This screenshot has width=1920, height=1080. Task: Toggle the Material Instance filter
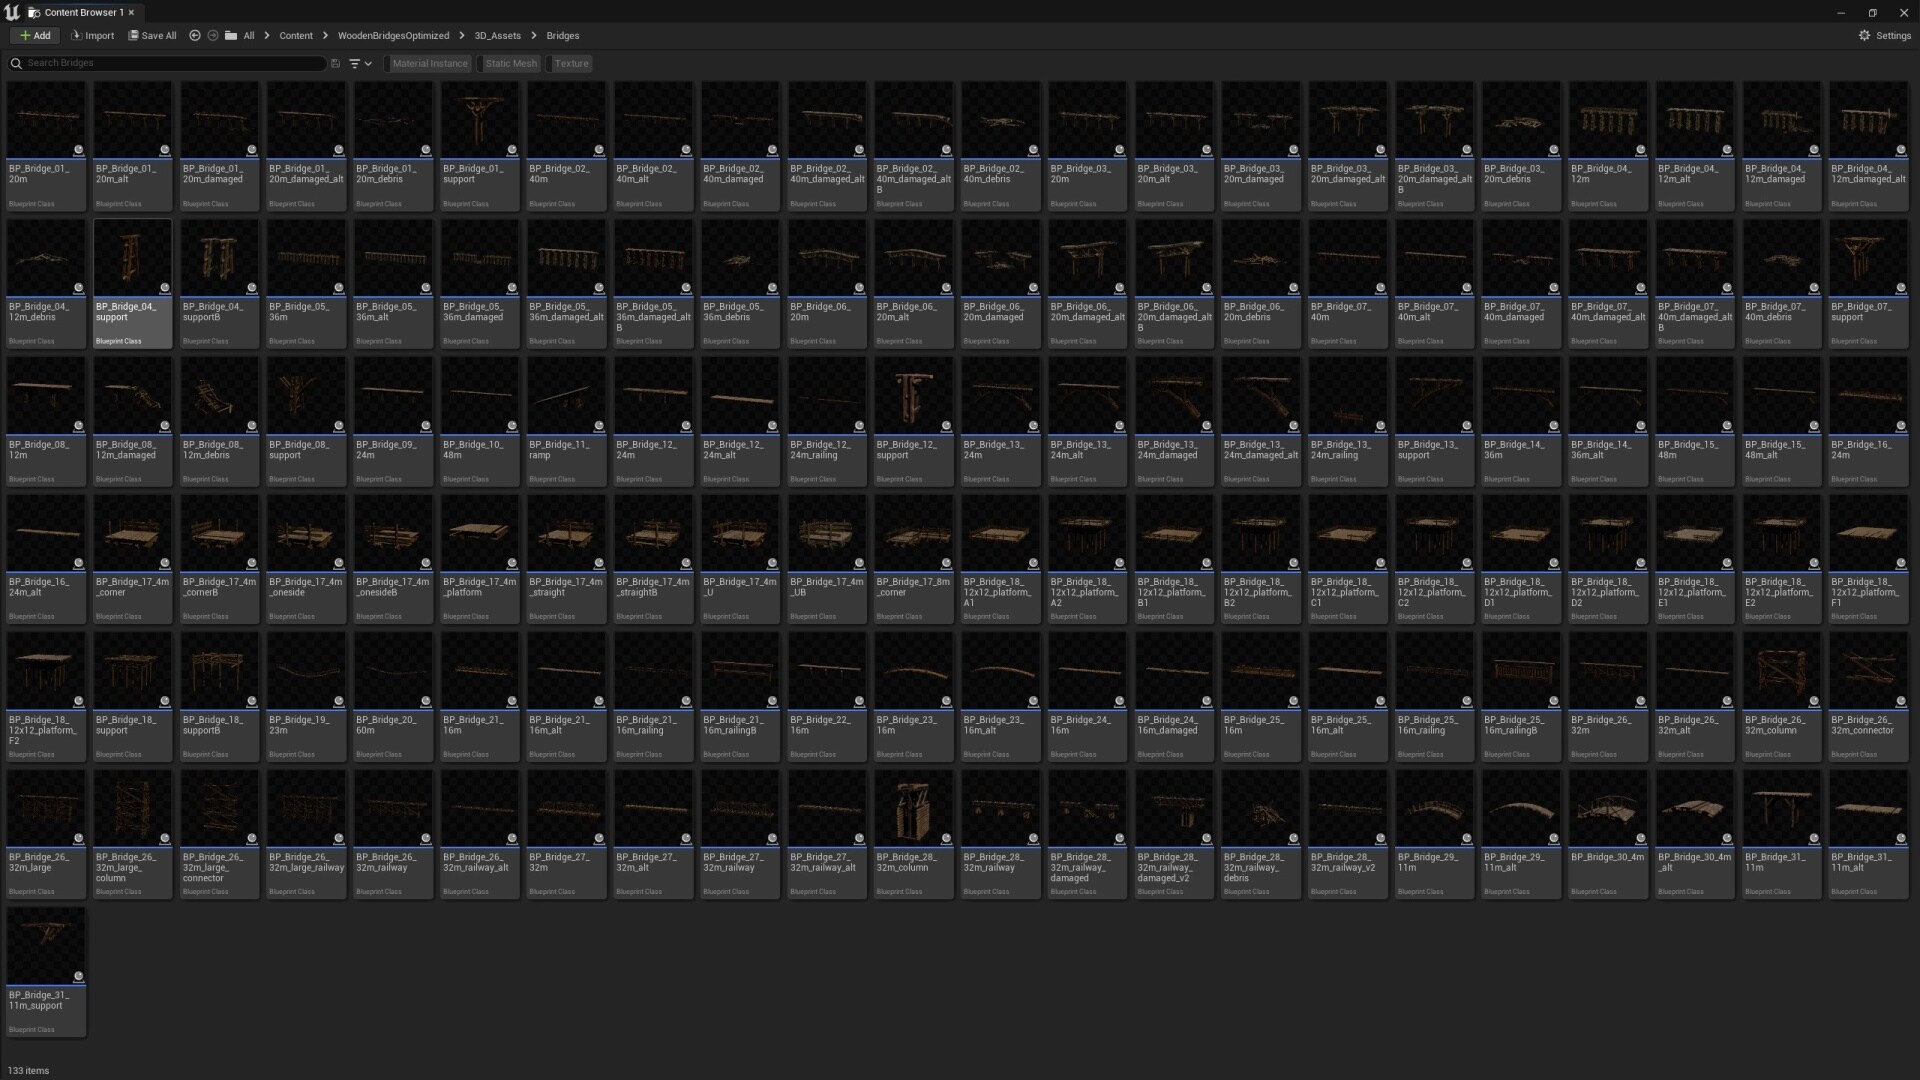(429, 63)
